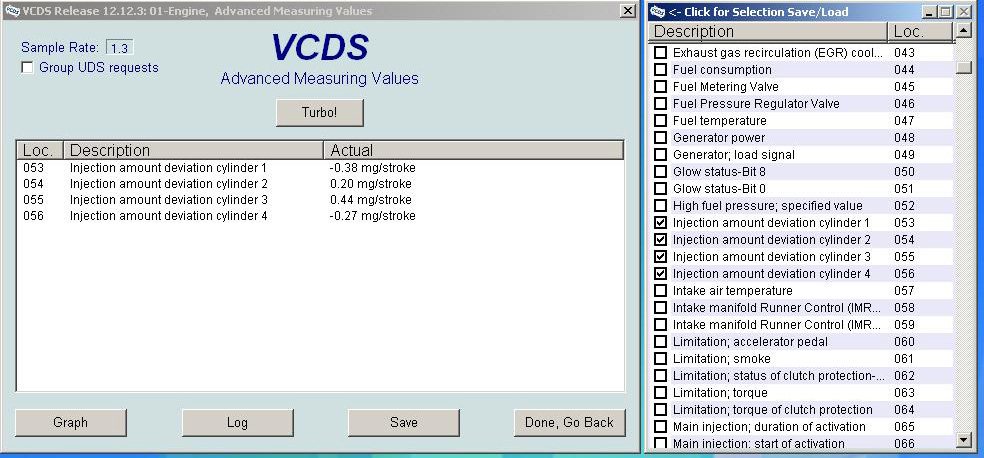Viewport: 984px width, 458px height.
Task: Tick Fuel Pressure Regulator Valve checkbox
Action: (660, 104)
